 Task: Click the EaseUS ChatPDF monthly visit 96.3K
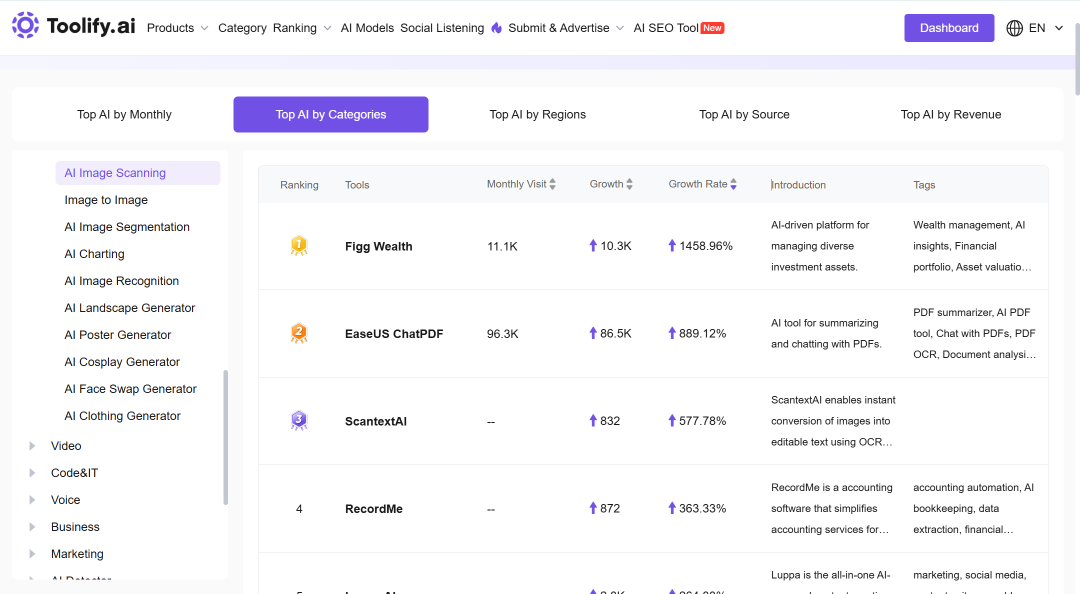(x=503, y=334)
